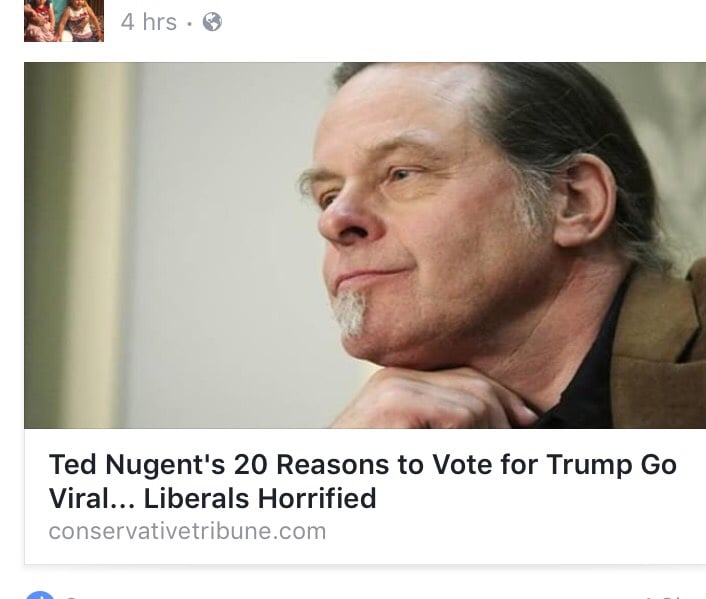Click the hand resting under the chin

pyautogui.click(x=432, y=399)
